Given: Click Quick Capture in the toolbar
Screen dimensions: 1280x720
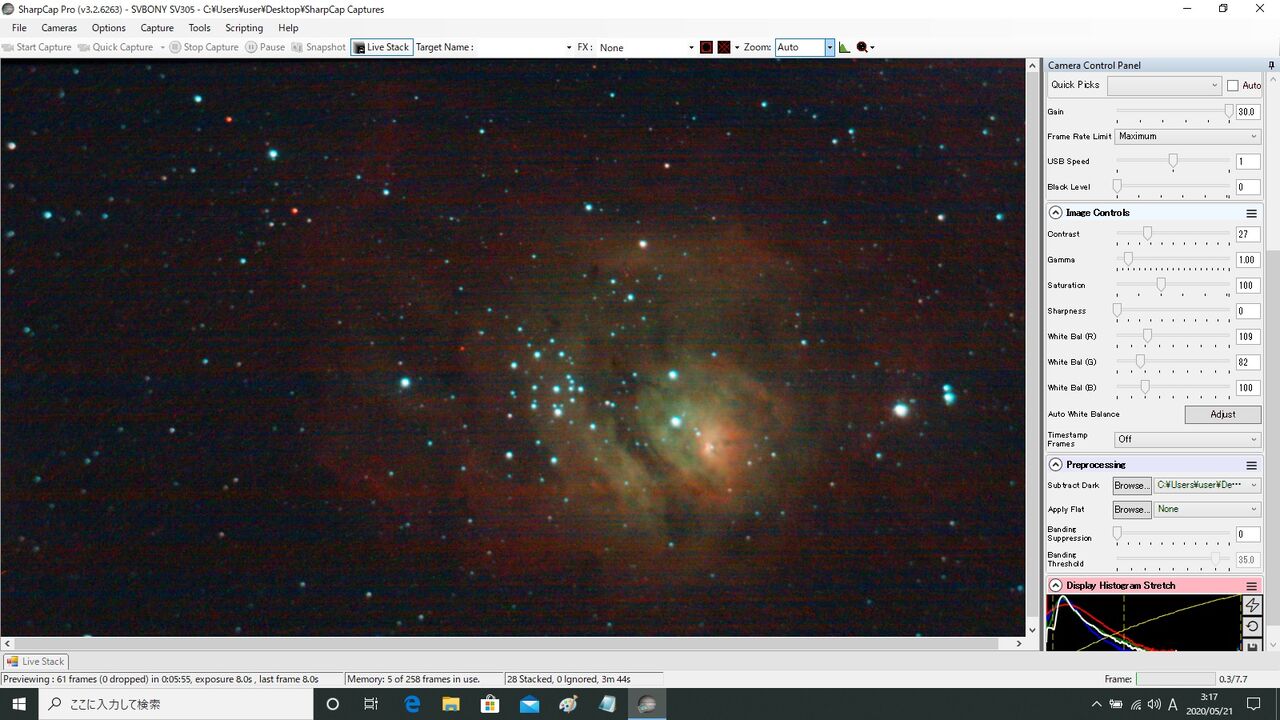Looking at the screenshot, I should tap(116, 47).
